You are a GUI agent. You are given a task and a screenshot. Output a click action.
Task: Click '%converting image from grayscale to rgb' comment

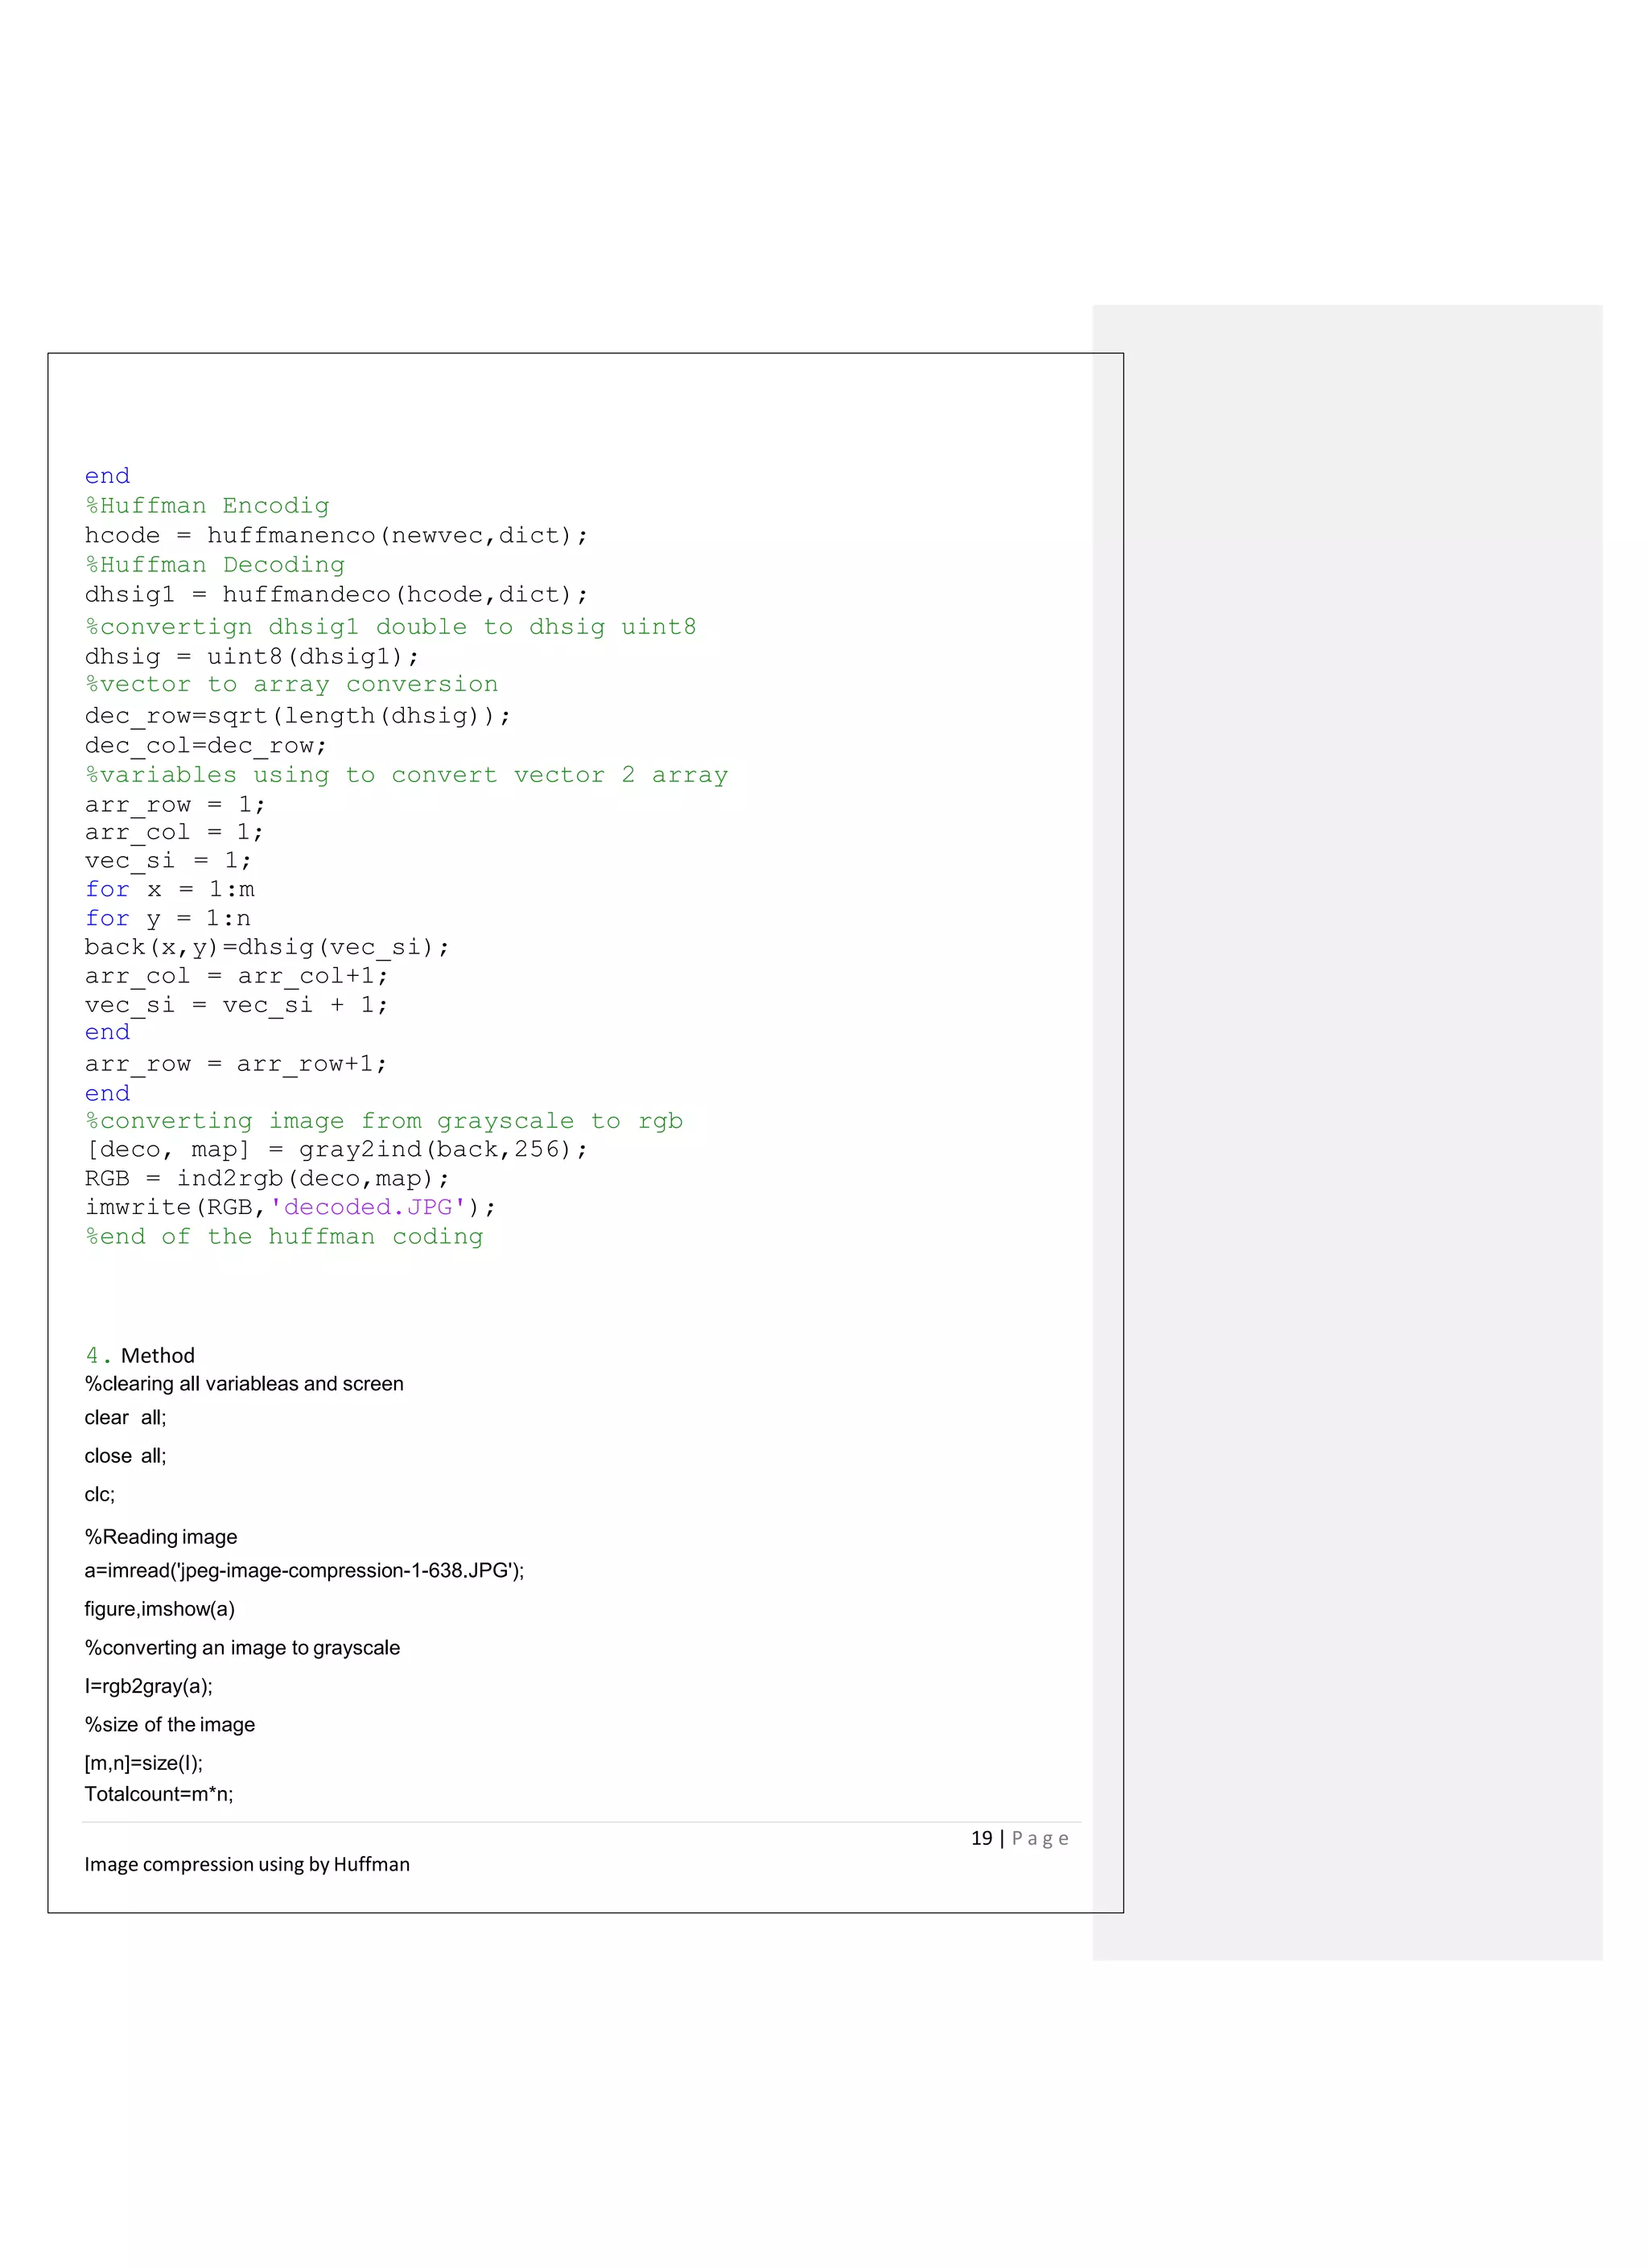(384, 1121)
